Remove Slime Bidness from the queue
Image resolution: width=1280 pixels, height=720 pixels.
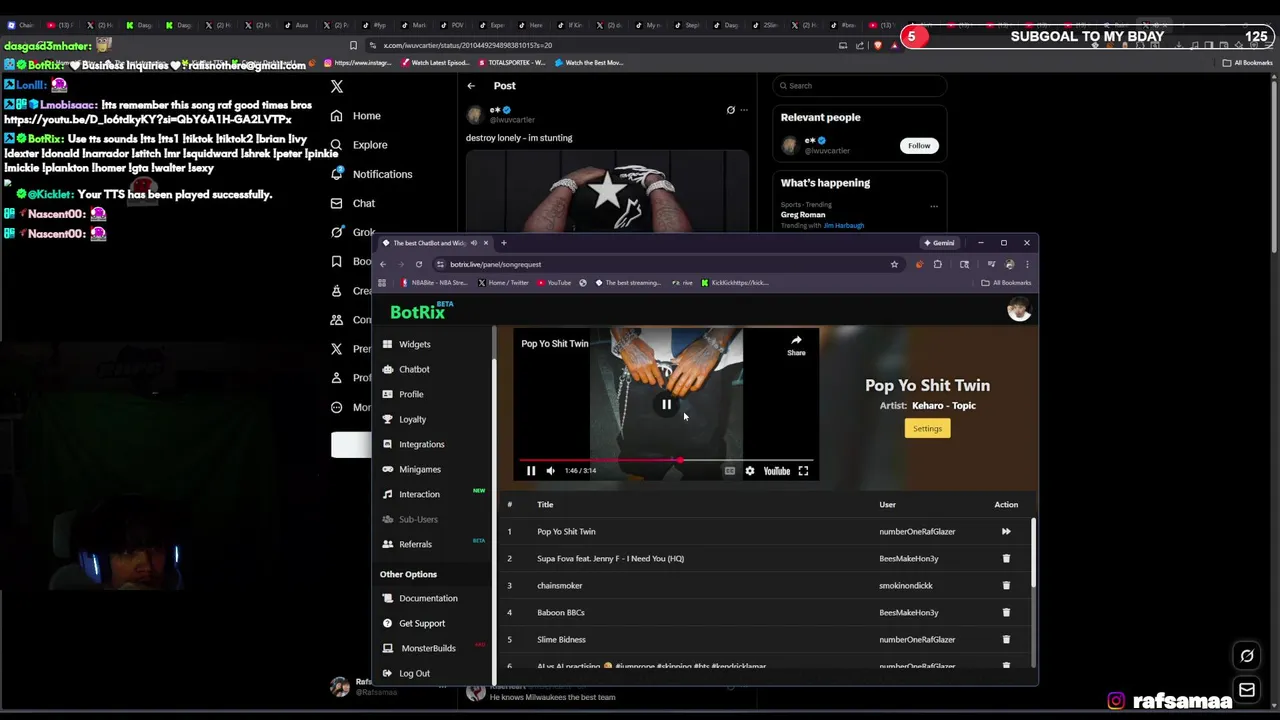click(x=1006, y=640)
